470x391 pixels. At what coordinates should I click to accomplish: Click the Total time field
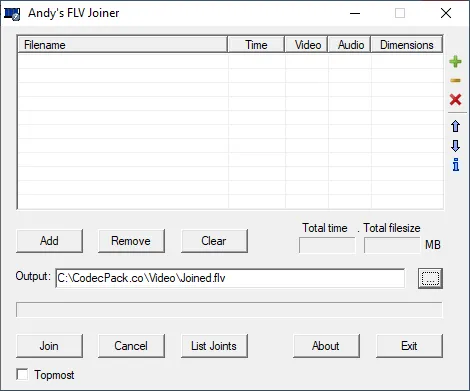(327, 245)
